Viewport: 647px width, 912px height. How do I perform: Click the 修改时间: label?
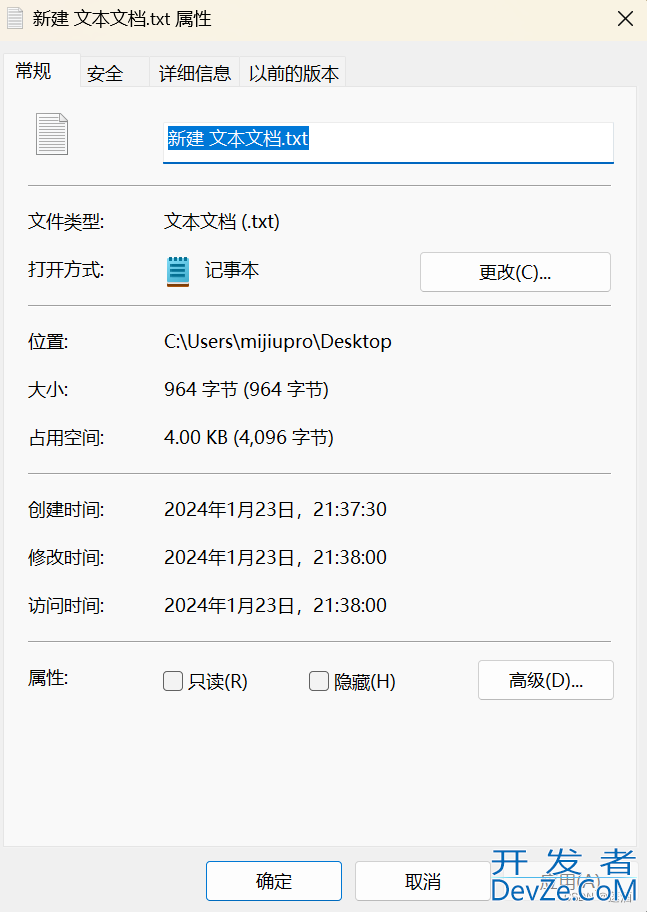(x=66, y=558)
